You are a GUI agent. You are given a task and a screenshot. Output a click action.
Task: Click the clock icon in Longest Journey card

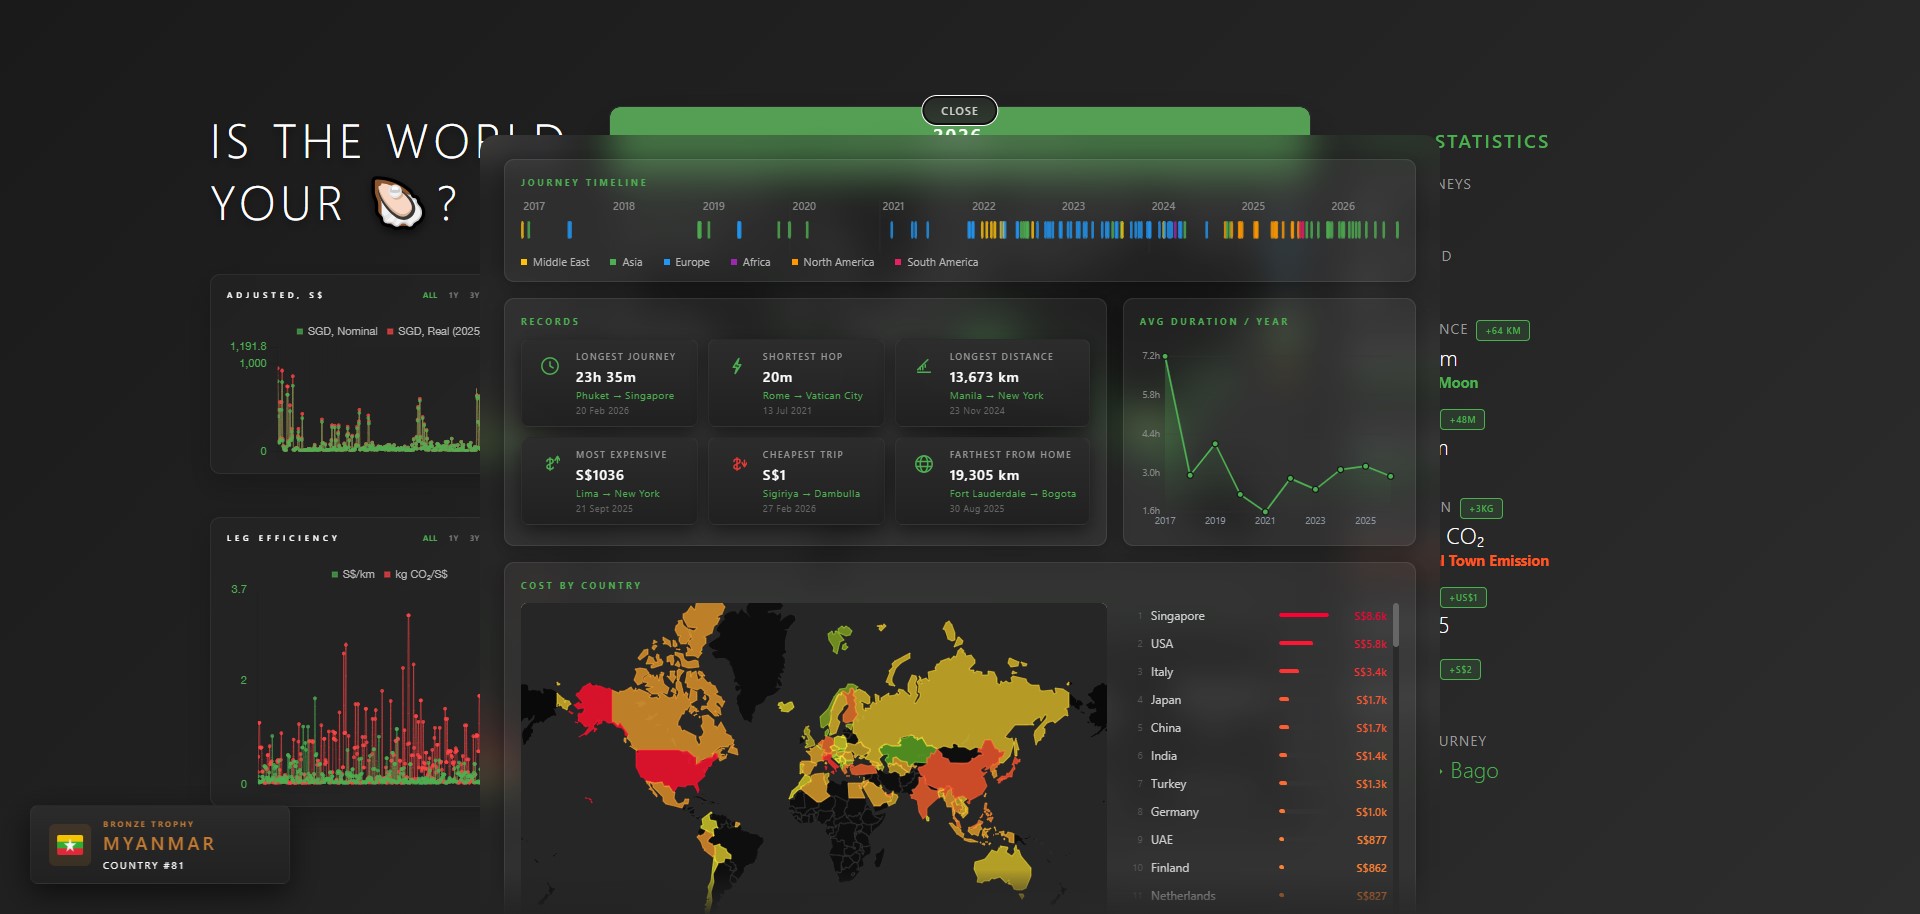[549, 366]
